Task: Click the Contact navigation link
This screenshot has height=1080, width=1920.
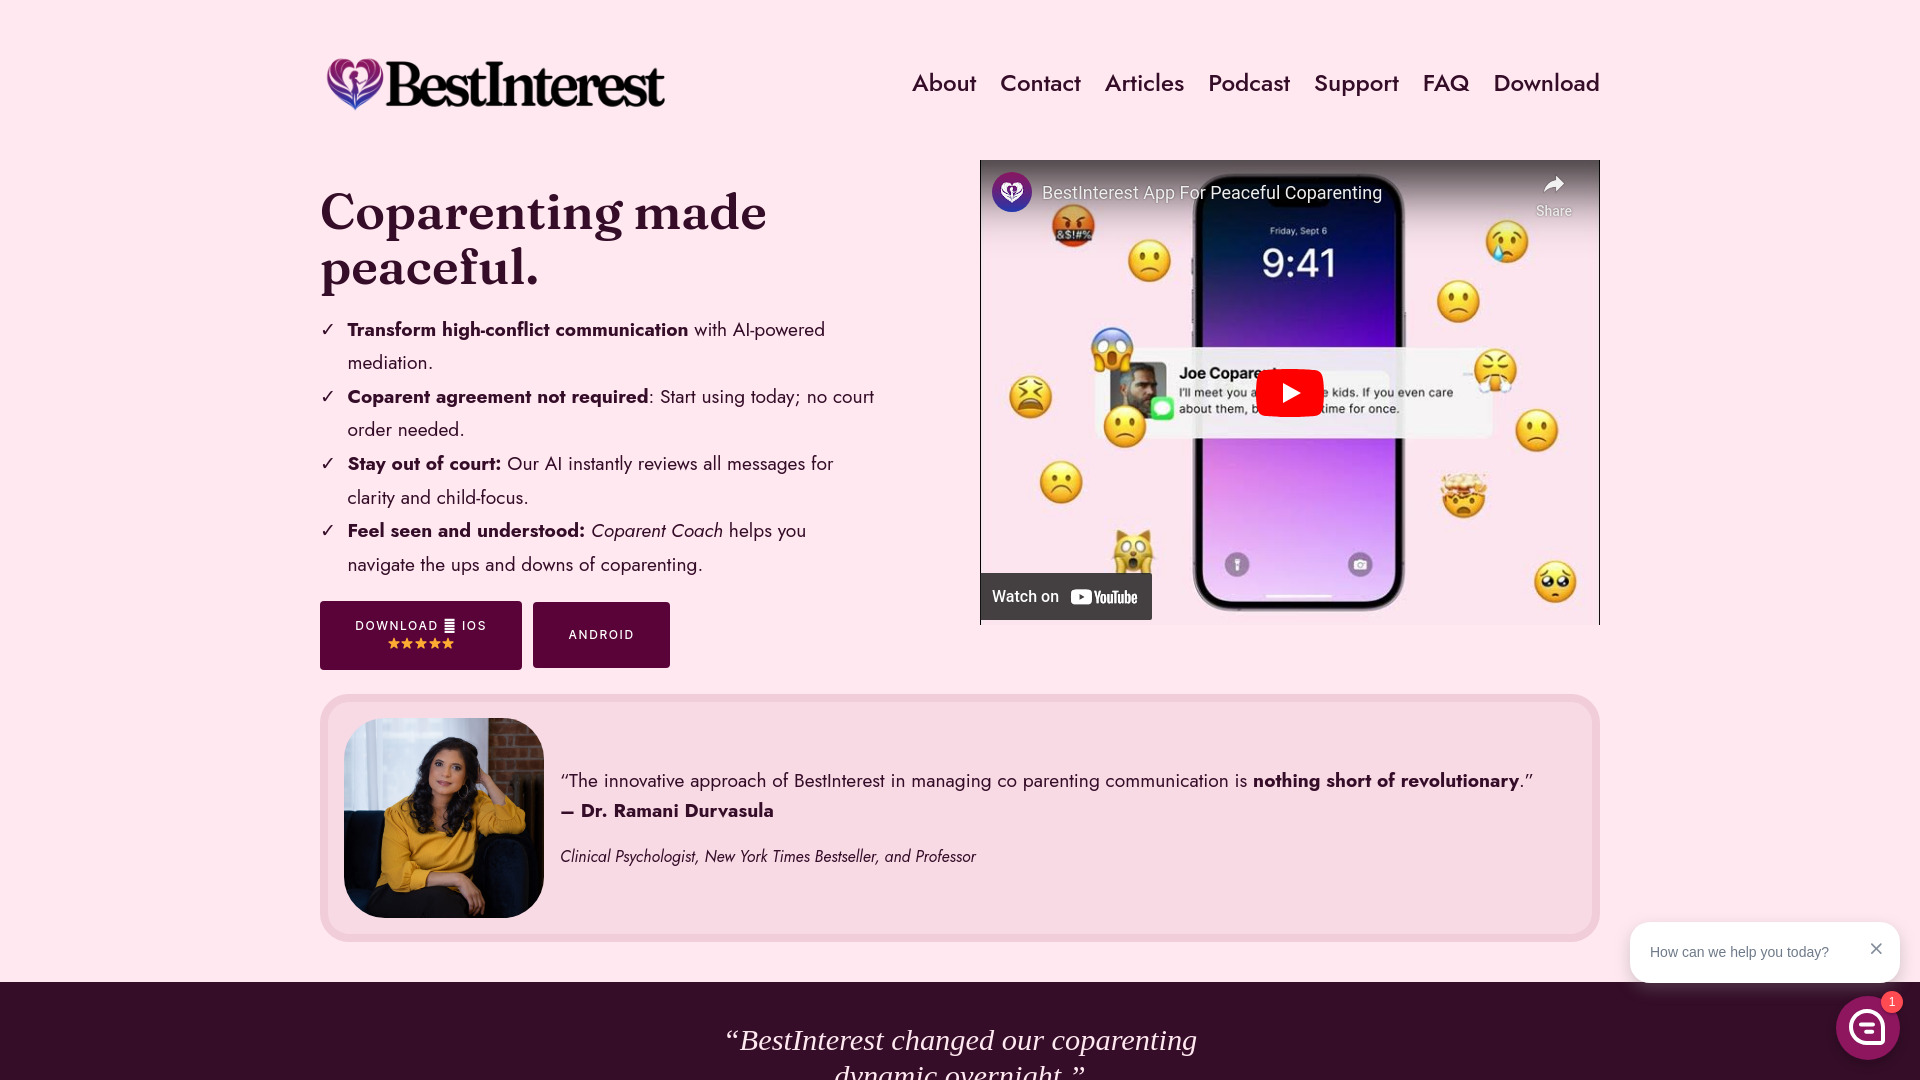Action: pos(1040,83)
